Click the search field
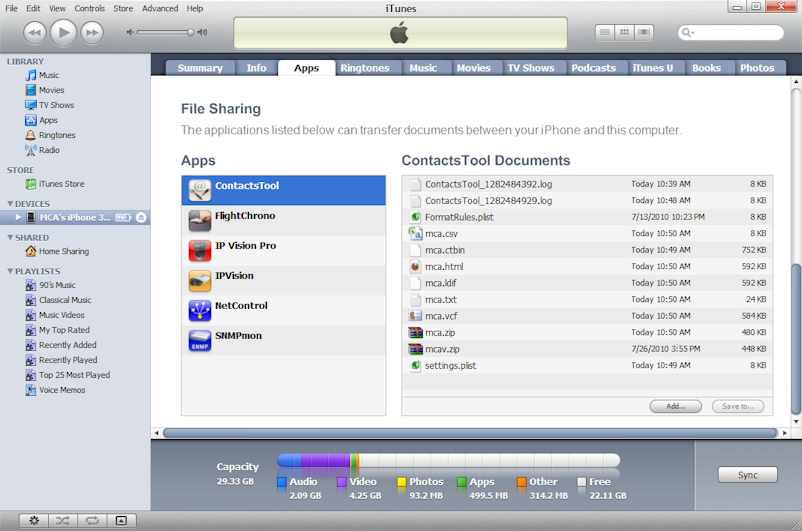 (x=731, y=33)
